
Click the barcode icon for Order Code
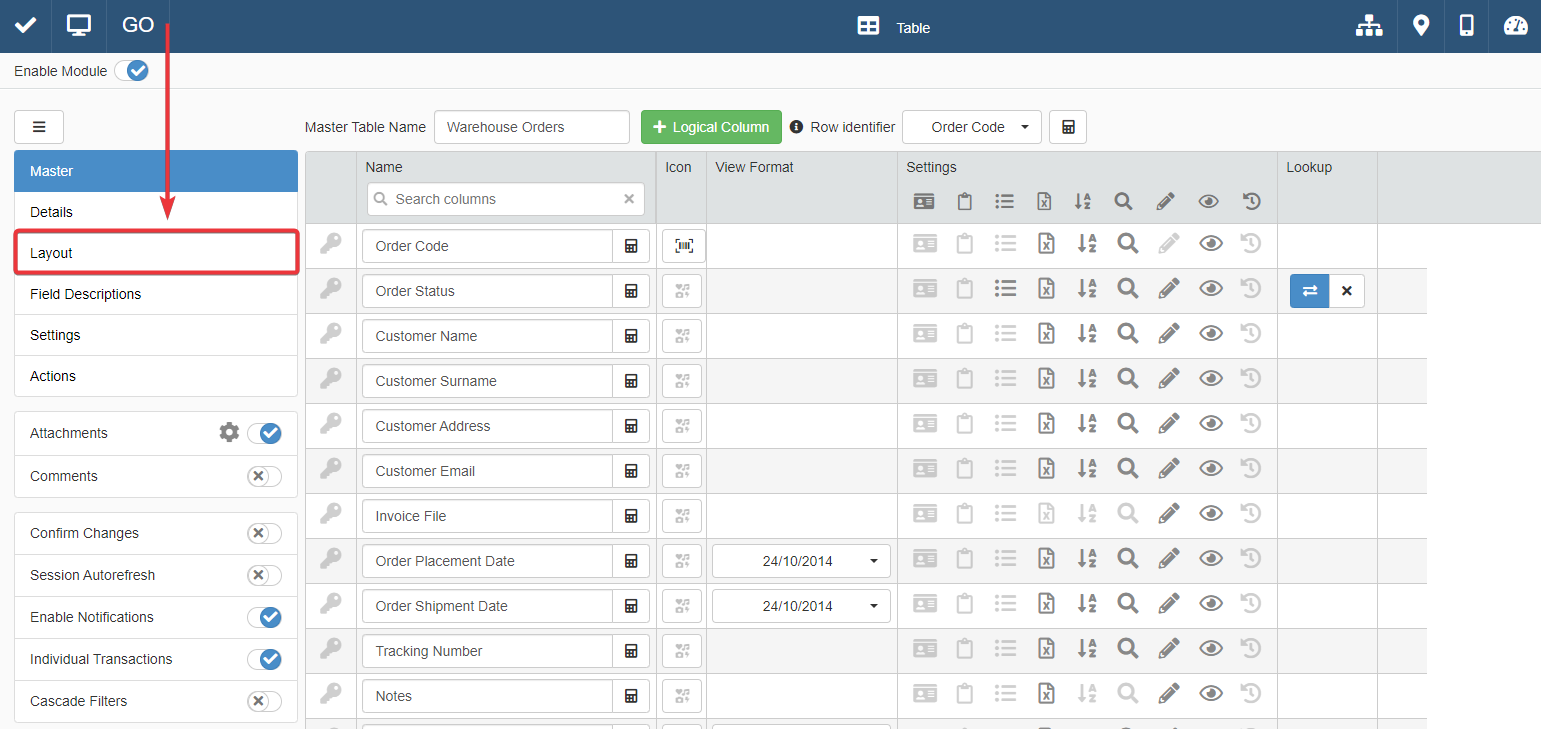(x=683, y=246)
